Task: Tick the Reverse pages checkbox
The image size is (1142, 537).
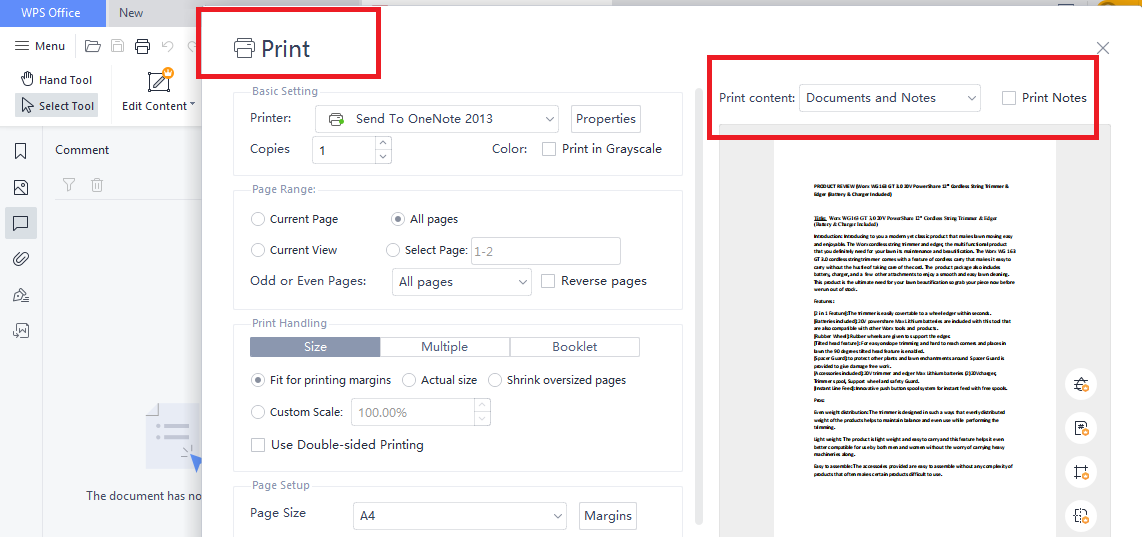Action: 548,281
